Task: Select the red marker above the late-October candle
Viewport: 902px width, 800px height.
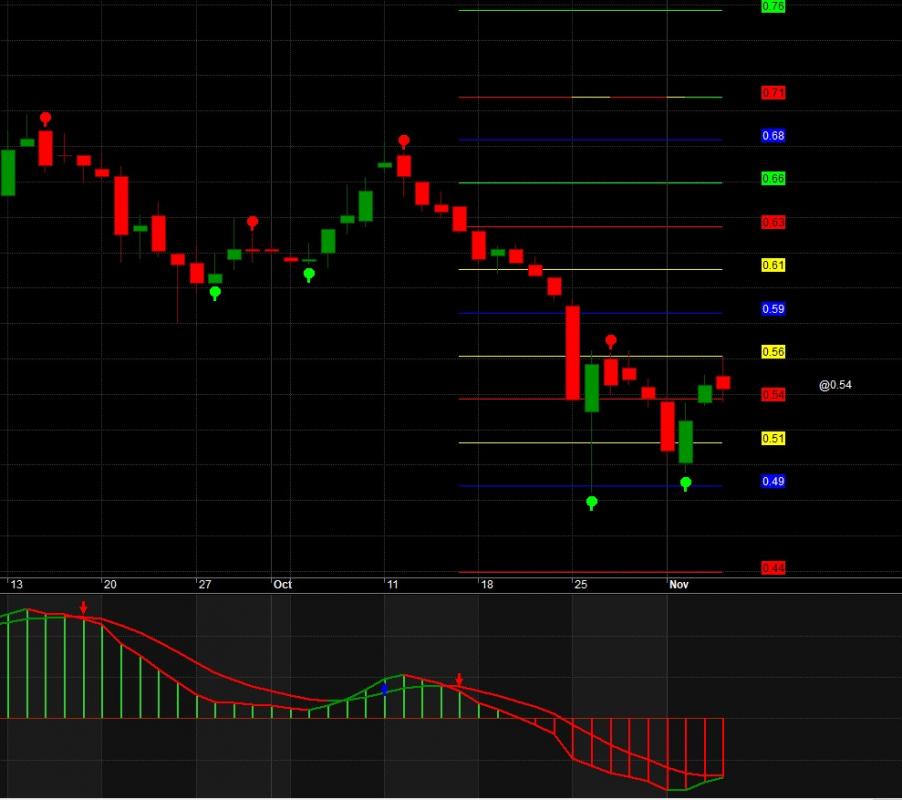Action: pyautogui.click(x=611, y=341)
